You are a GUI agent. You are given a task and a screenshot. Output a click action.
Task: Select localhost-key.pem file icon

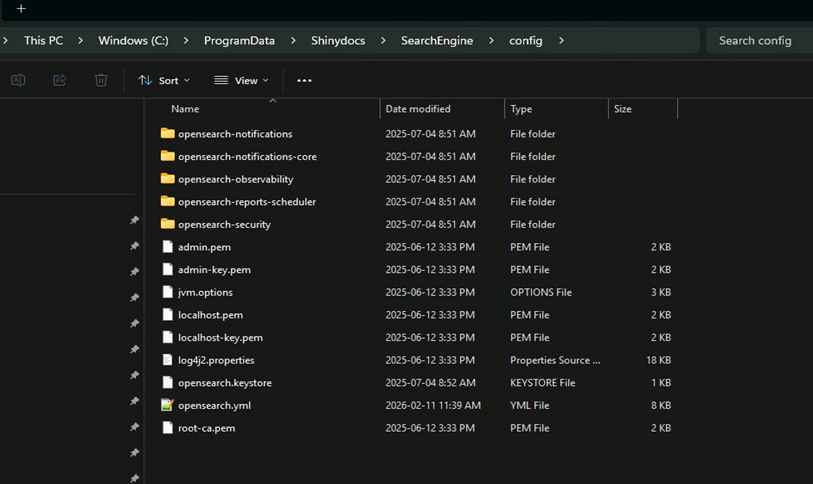tap(167, 337)
